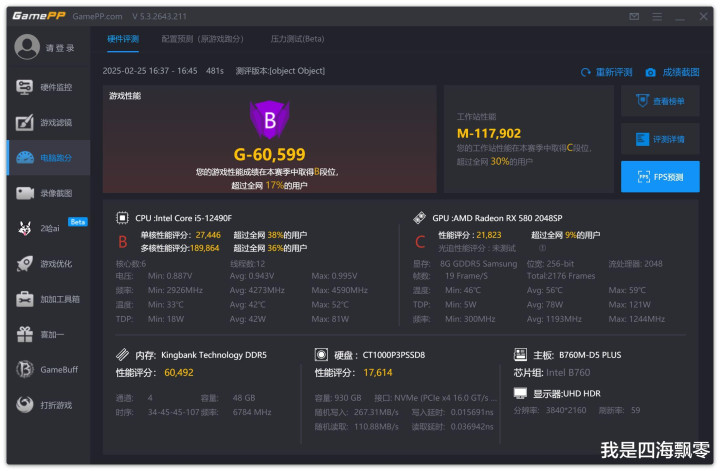Switch to 硬件评测 tab
Image resolution: width=720 pixels, height=471 pixels.
[123, 39]
